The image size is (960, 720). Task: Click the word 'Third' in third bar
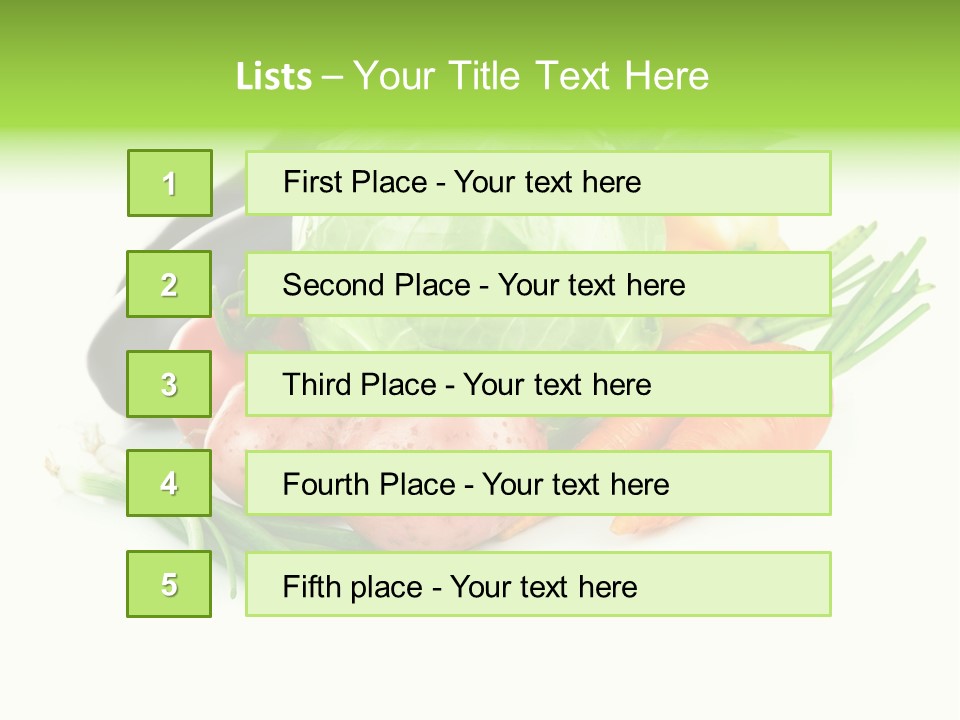pos(316,384)
